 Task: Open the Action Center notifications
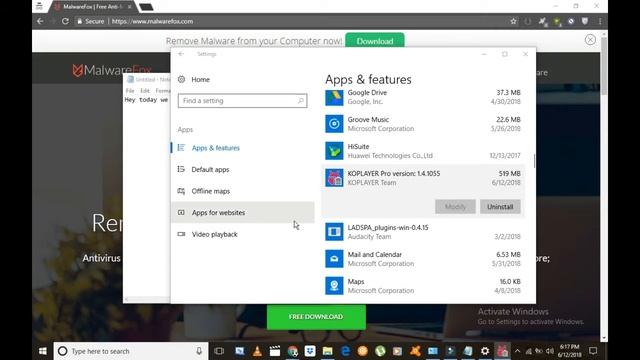593,351
